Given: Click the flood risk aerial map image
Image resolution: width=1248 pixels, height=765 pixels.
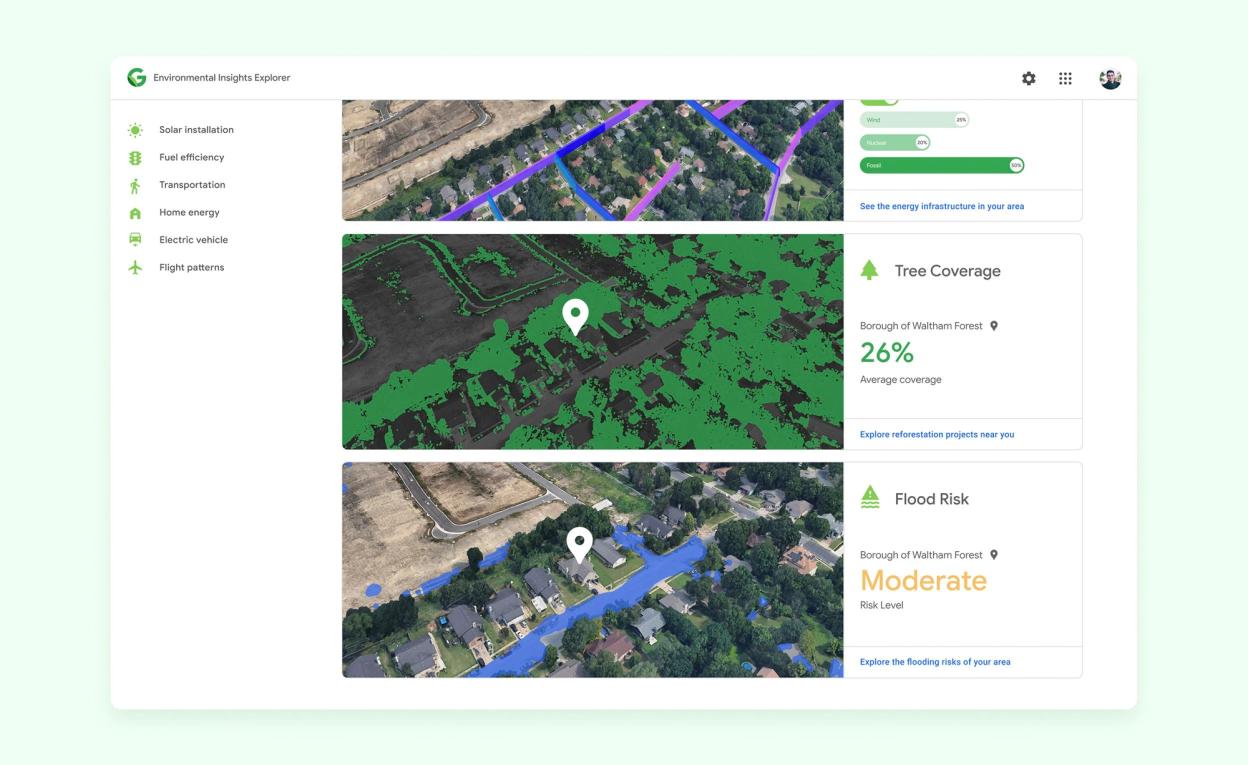Looking at the screenshot, I should pyautogui.click(x=593, y=570).
